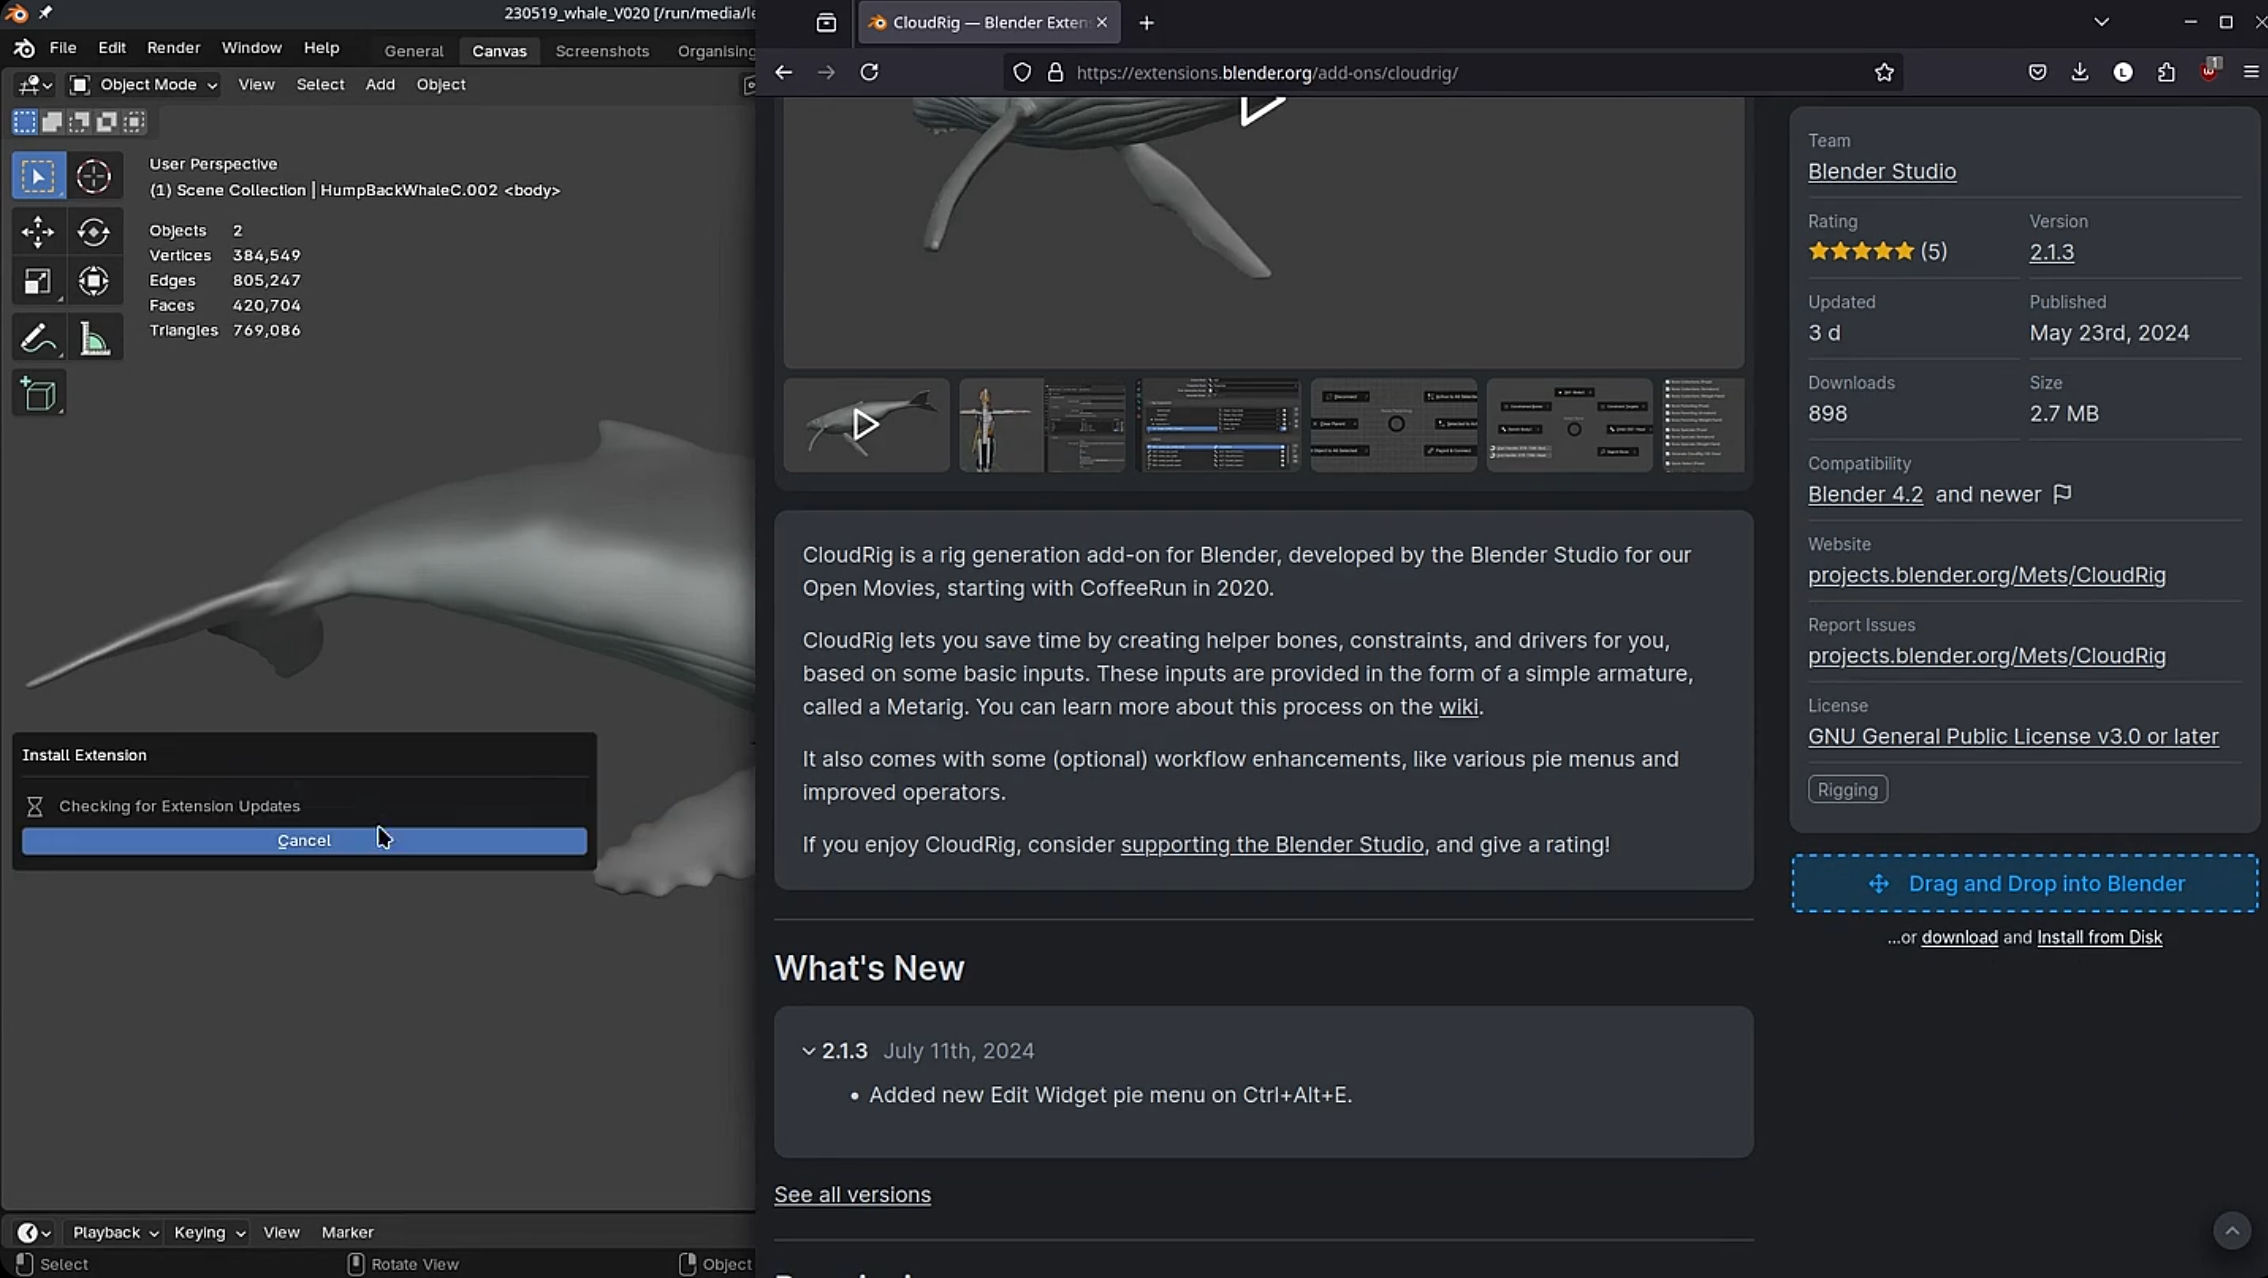Open Blender's Window menu

251,48
